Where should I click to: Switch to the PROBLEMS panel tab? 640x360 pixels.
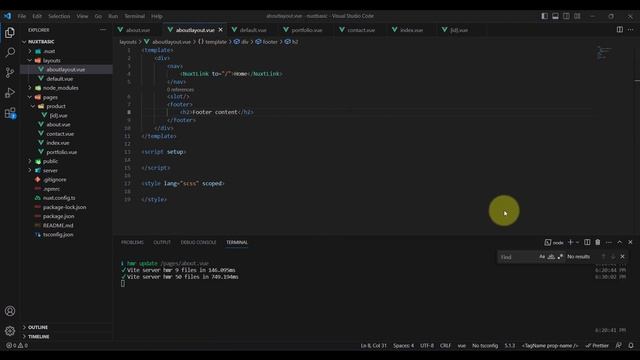pos(132,242)
